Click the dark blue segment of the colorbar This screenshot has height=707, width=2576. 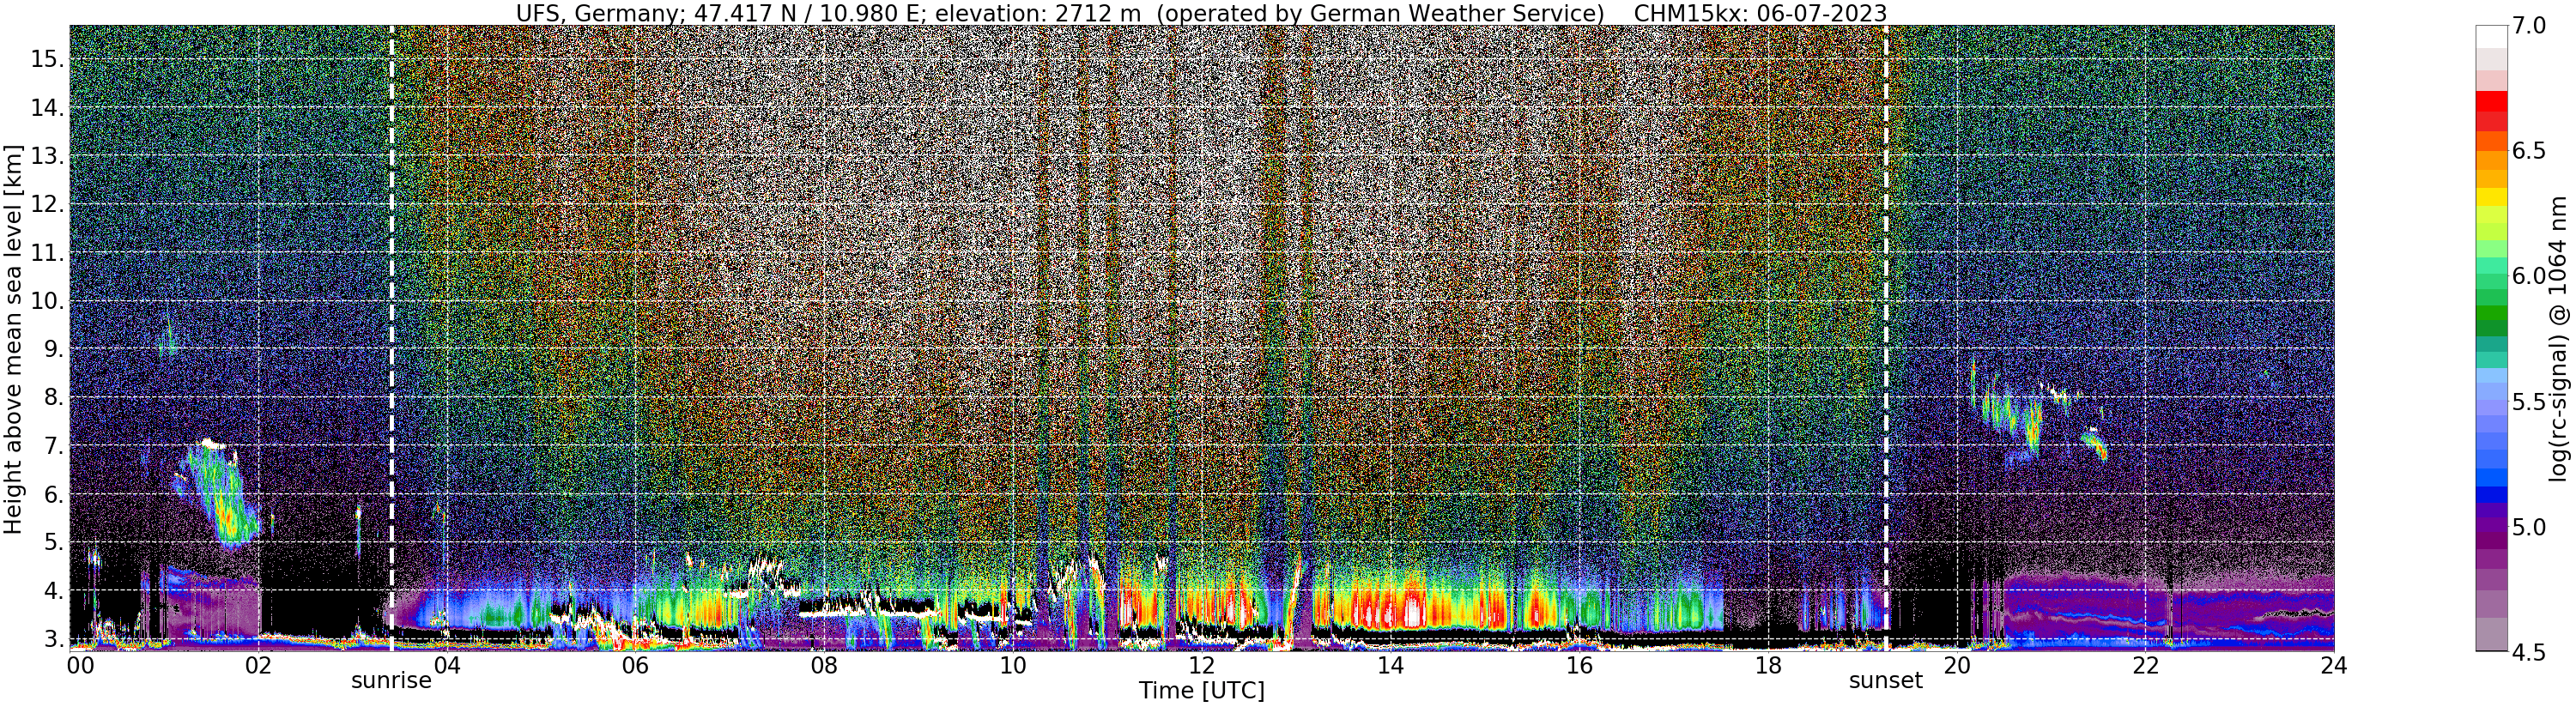tap(2491, 494)
